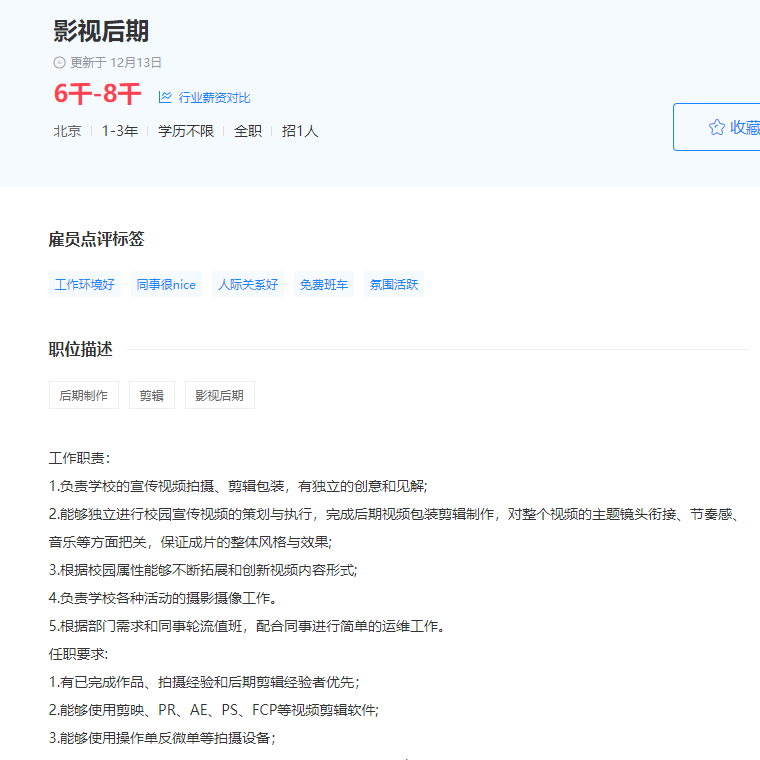Select the 同事很nice review tag

(x=166, y=285)
